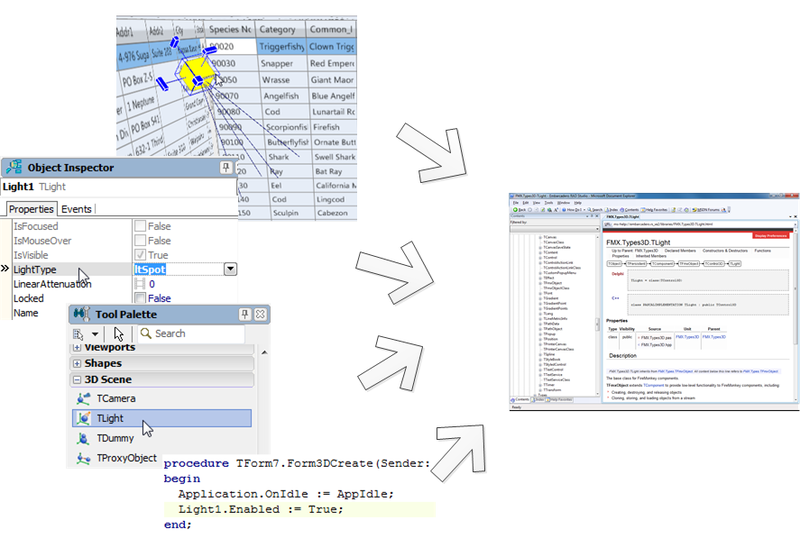Click the Object Inspector panel icon
800x539 pixels.
click(x=14, y=167)
